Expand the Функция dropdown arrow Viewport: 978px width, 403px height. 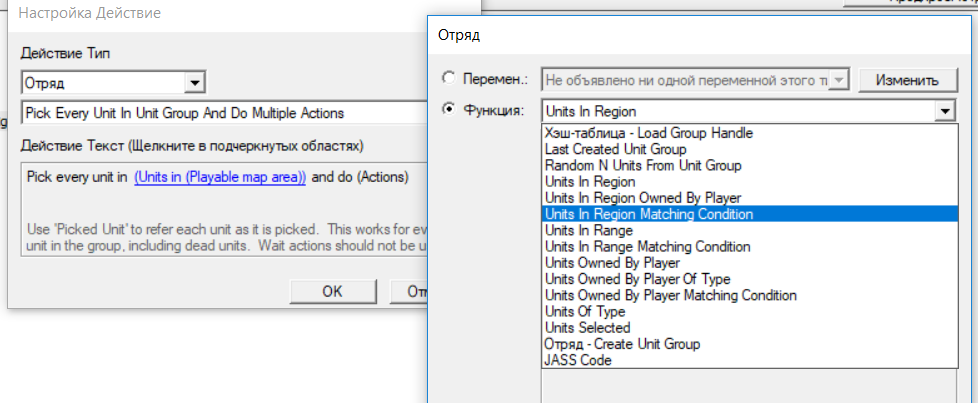942,111
